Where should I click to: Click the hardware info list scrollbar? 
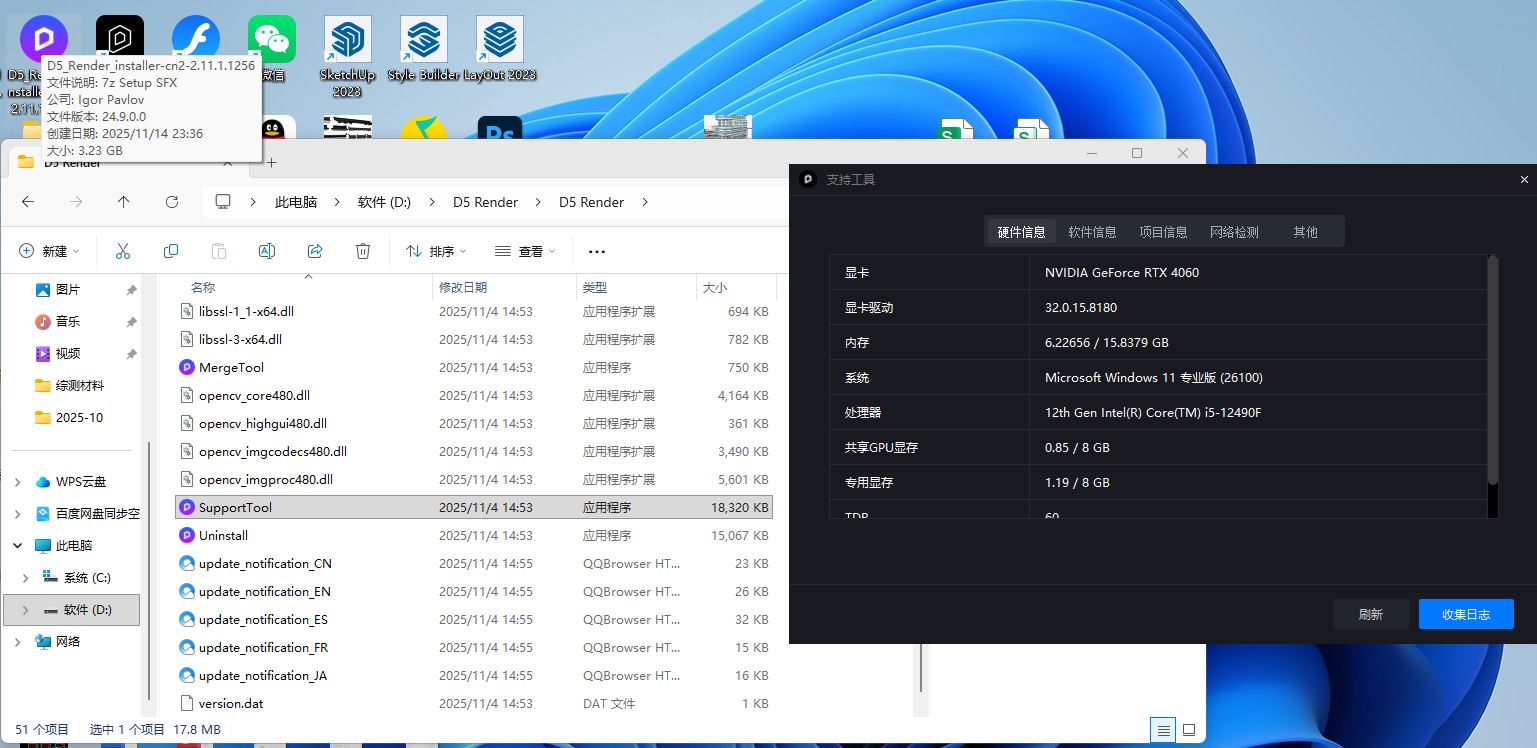[x=1492, y=370]
